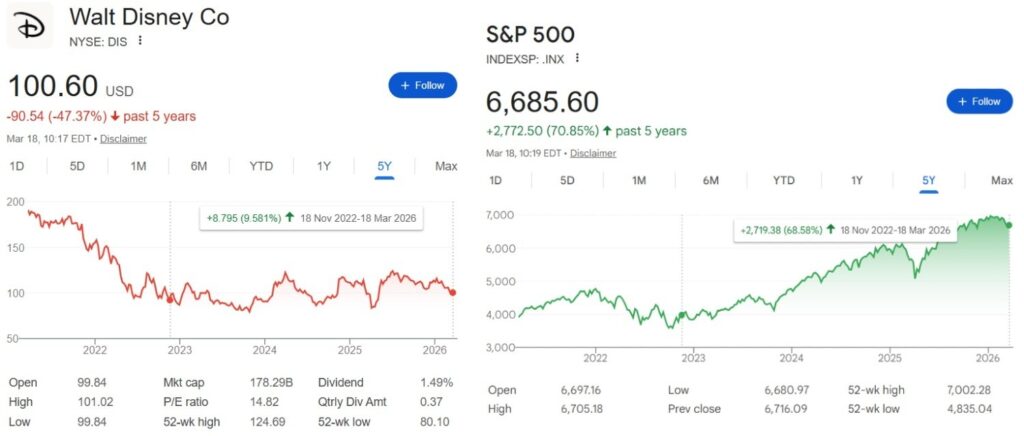Select the 6M tab on the Disney chart
The height and width of the screenshot is (436, 1024).
(199, 166)
